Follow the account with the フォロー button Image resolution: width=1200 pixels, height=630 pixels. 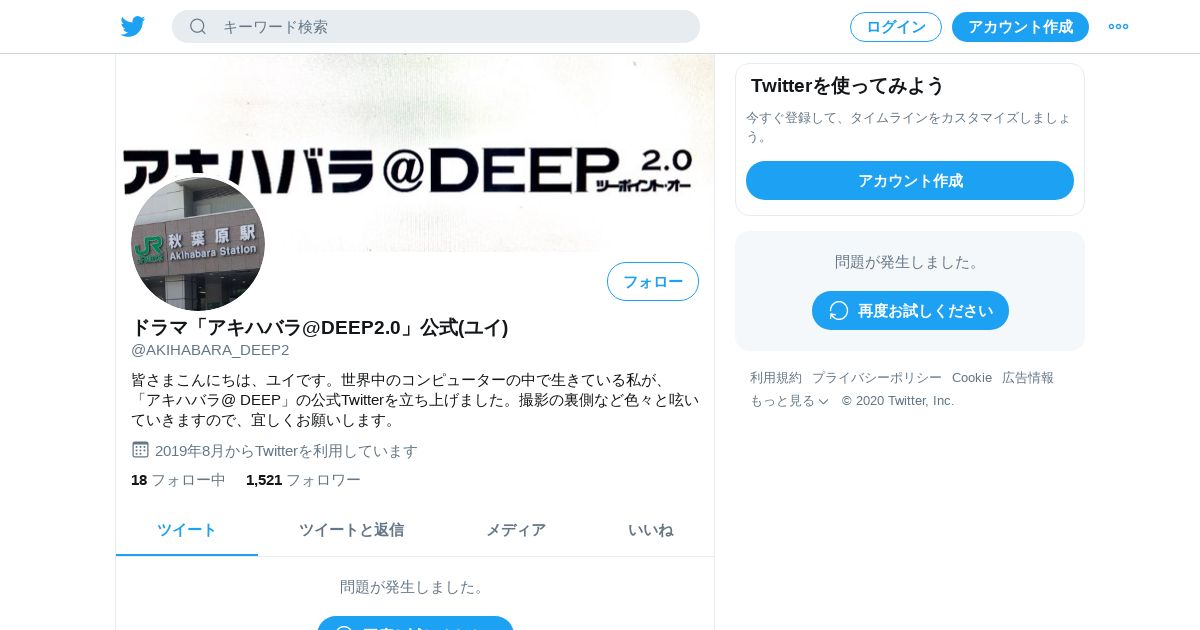tap(653, 282)
